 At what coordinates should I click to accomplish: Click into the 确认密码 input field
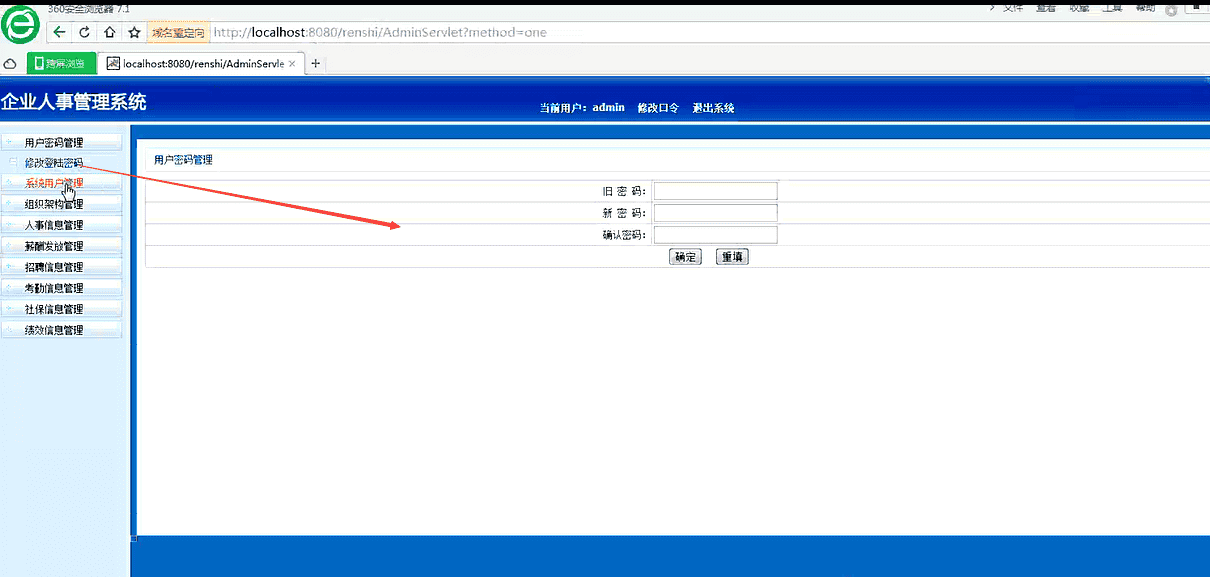(715, 235)
